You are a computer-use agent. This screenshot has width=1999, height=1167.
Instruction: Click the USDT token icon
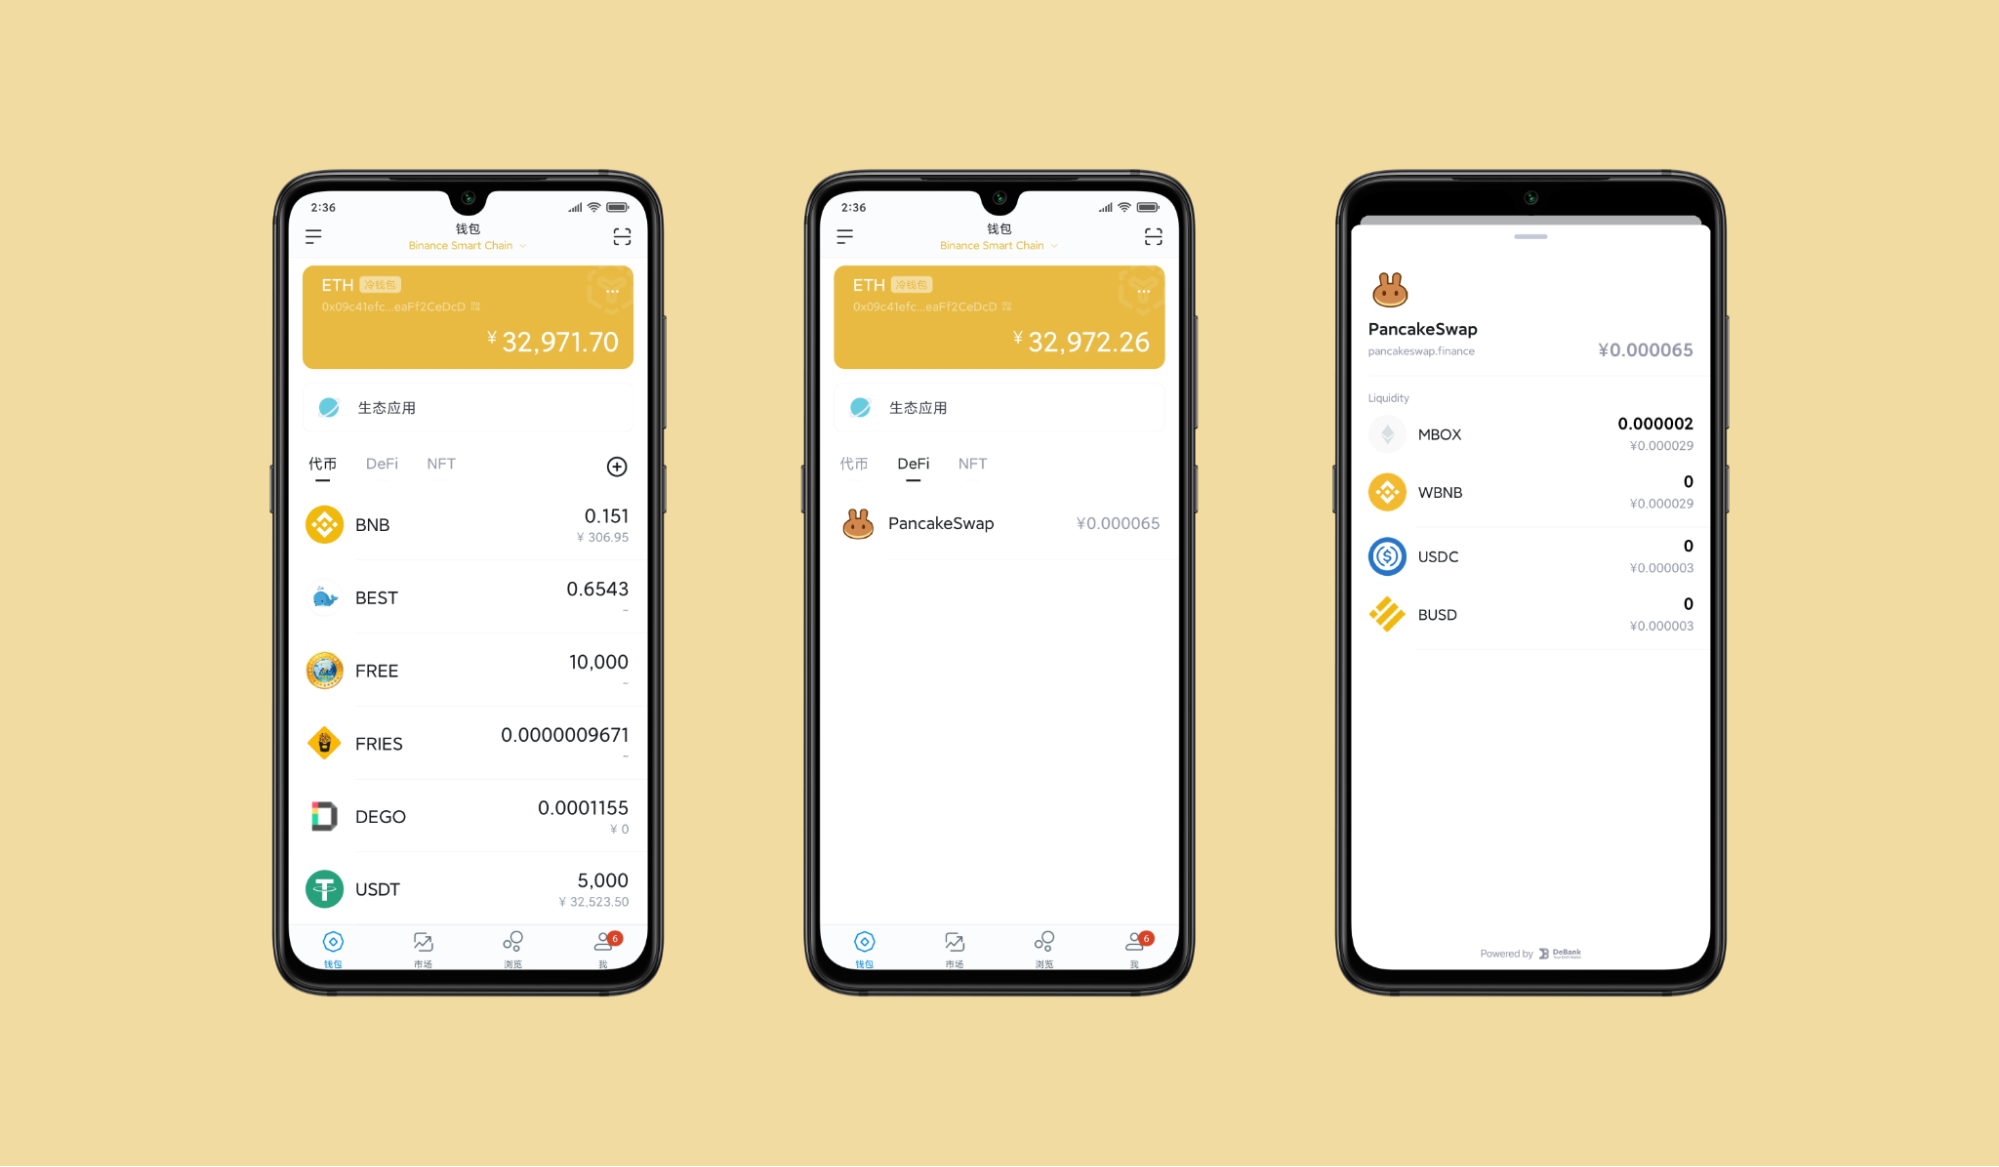coord(324,885)
